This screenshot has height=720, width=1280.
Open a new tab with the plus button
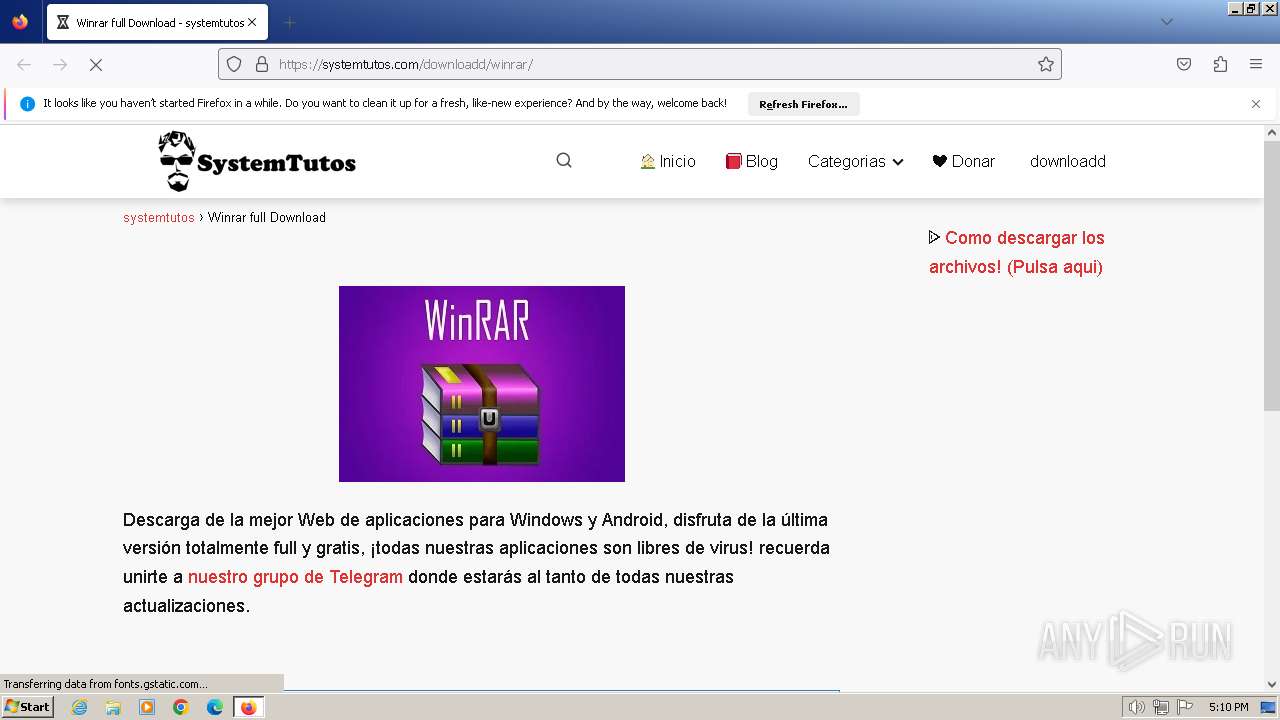289,22
